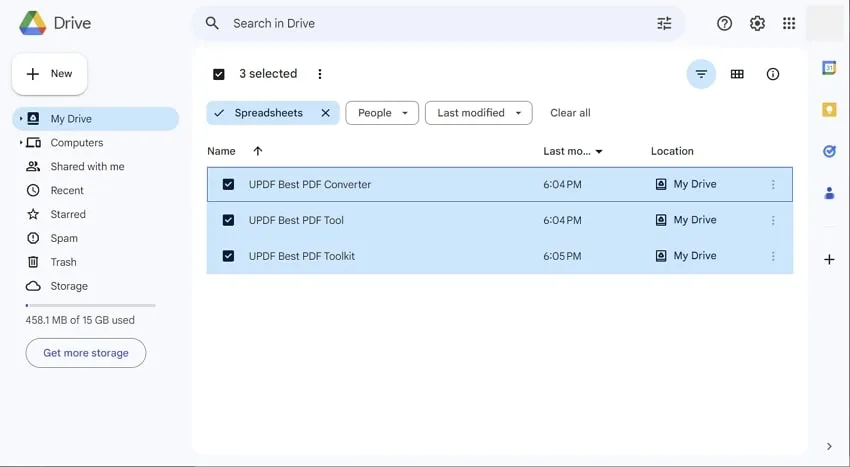The height and width of the screenshot is (467, 850).
Task: Open advanced search filter options icon
Action: tap(664, 23)
